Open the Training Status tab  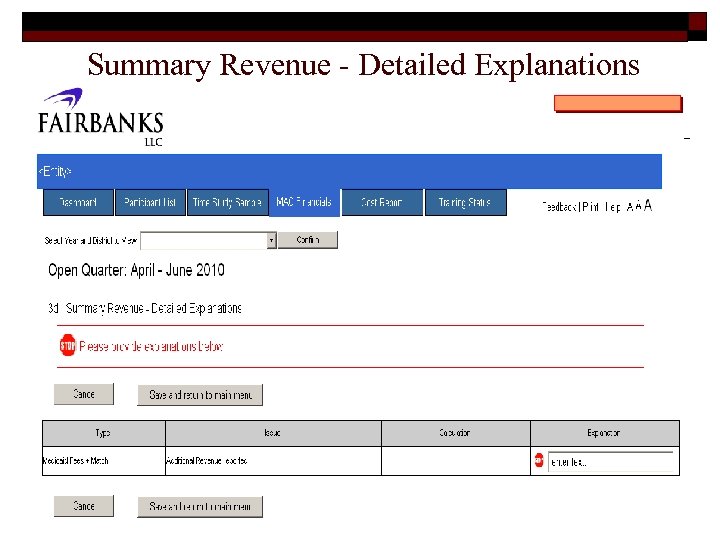point(466,202)
